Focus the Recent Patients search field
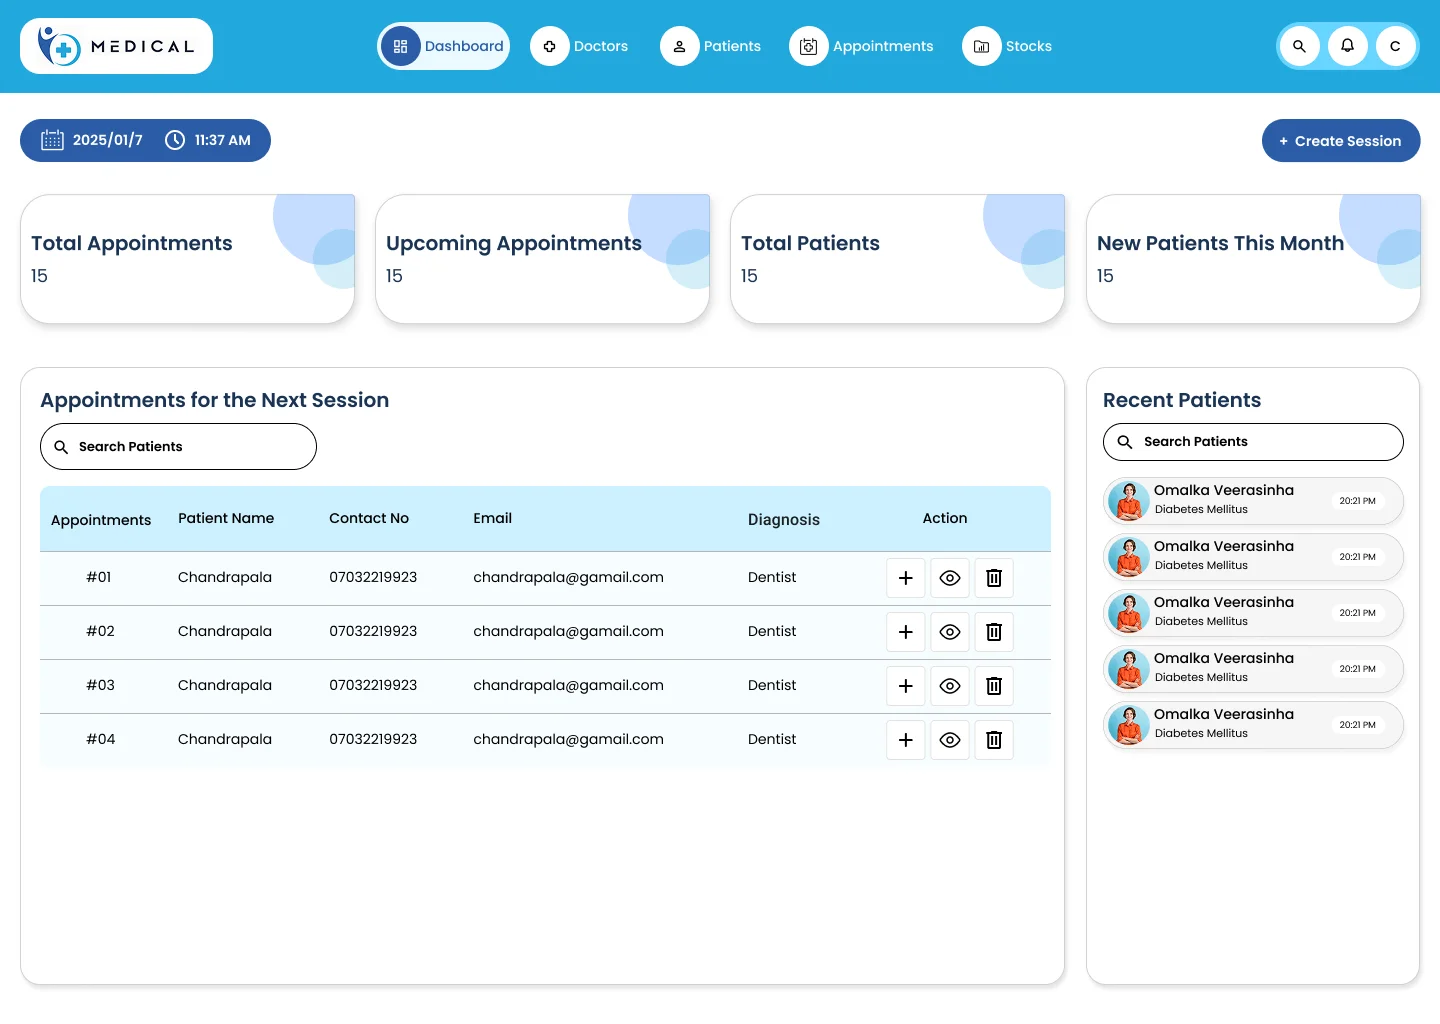 (1253, 442)
